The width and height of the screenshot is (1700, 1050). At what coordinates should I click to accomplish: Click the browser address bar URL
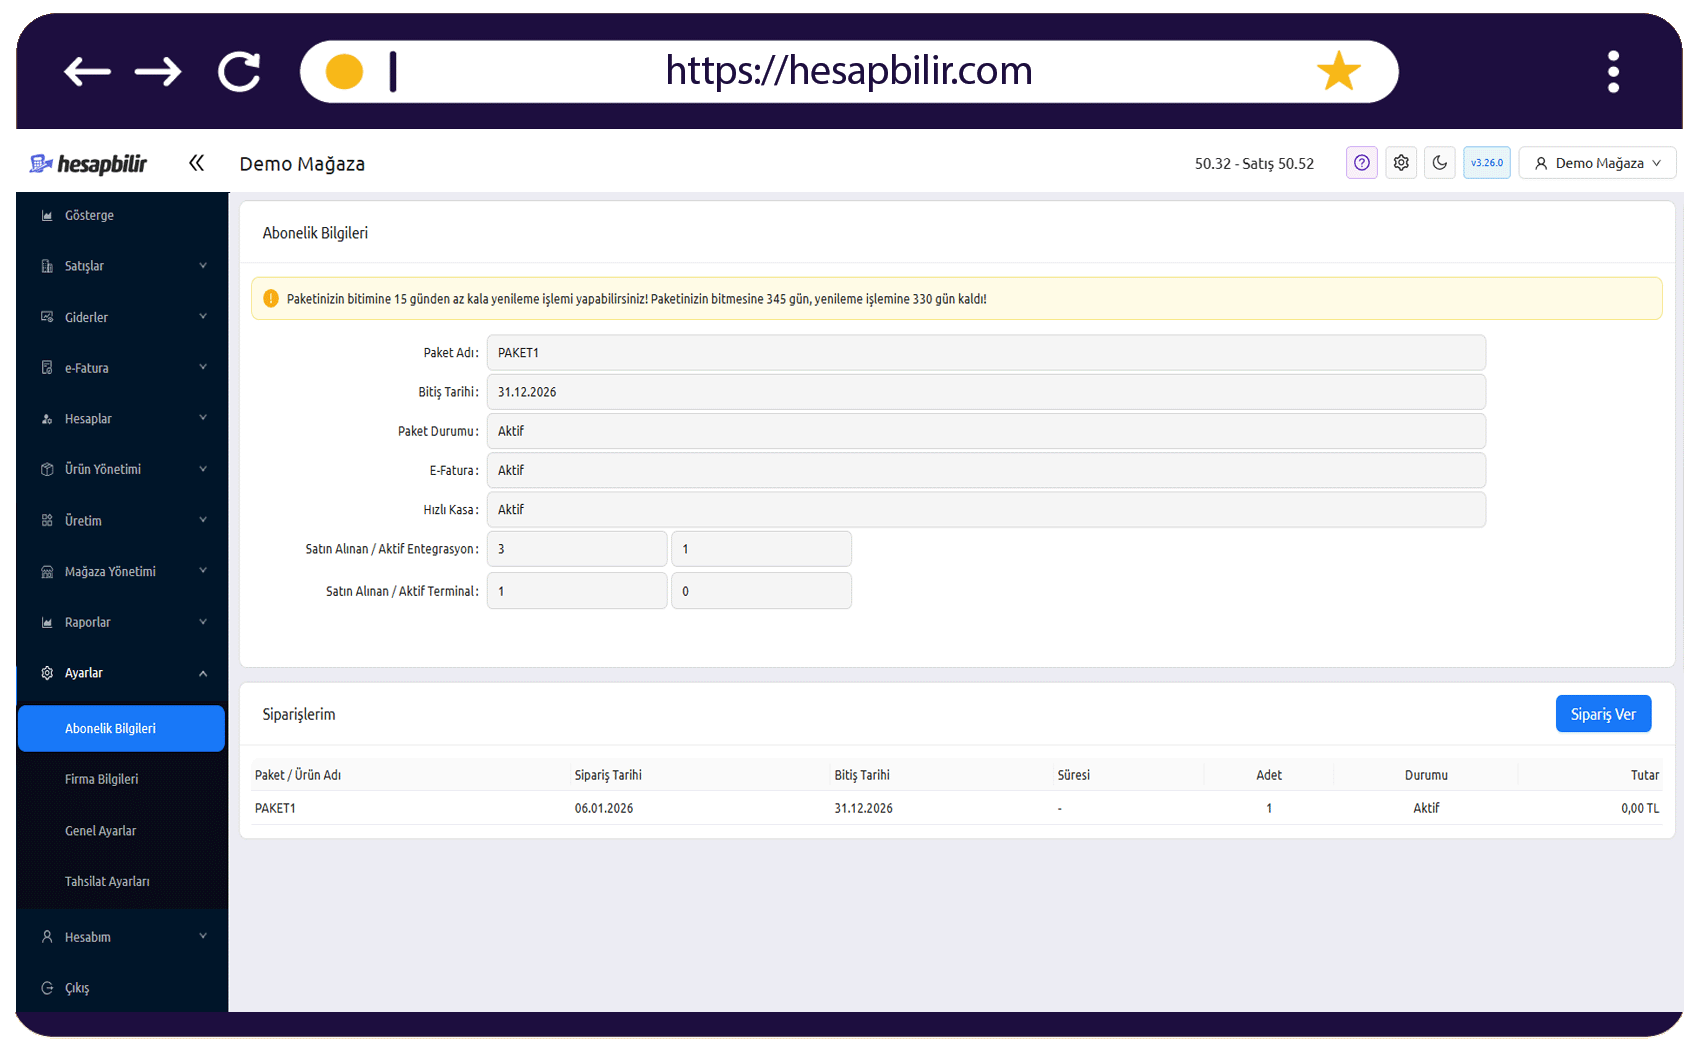(849, 71)
